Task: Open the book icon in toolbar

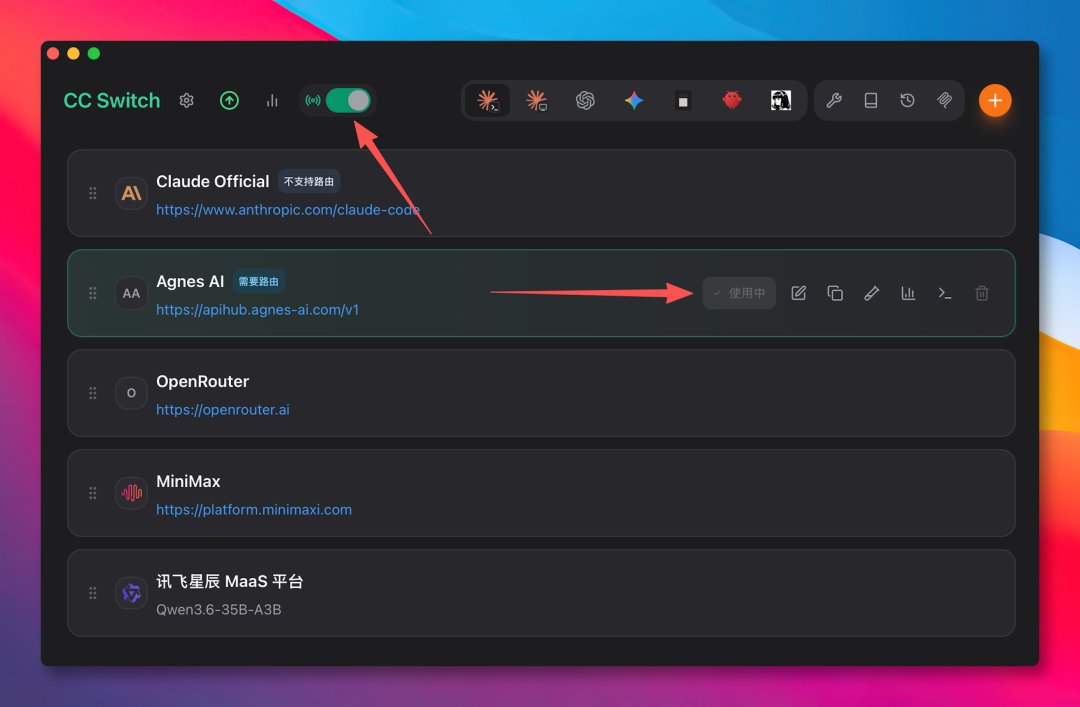Action: coord(871,101)
